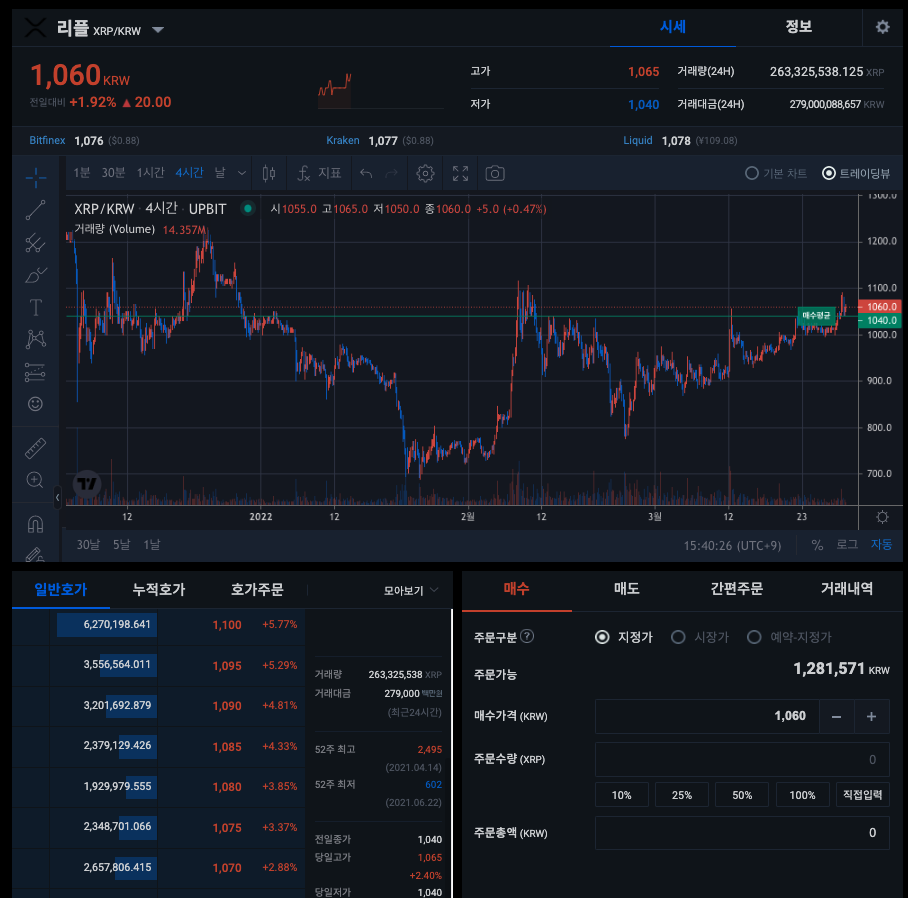Open the 간편주문 tab
The height and width of the screenshot is (898, 908).
(737, 589)
